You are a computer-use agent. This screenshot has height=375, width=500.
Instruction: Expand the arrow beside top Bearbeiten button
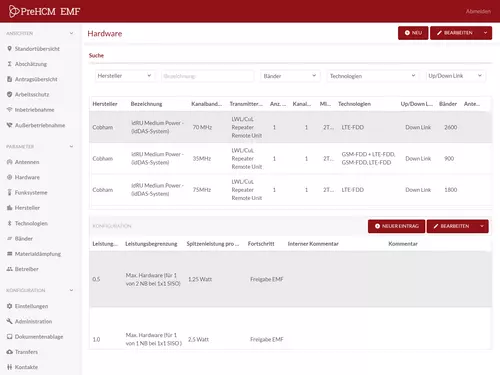click(485, 33)
